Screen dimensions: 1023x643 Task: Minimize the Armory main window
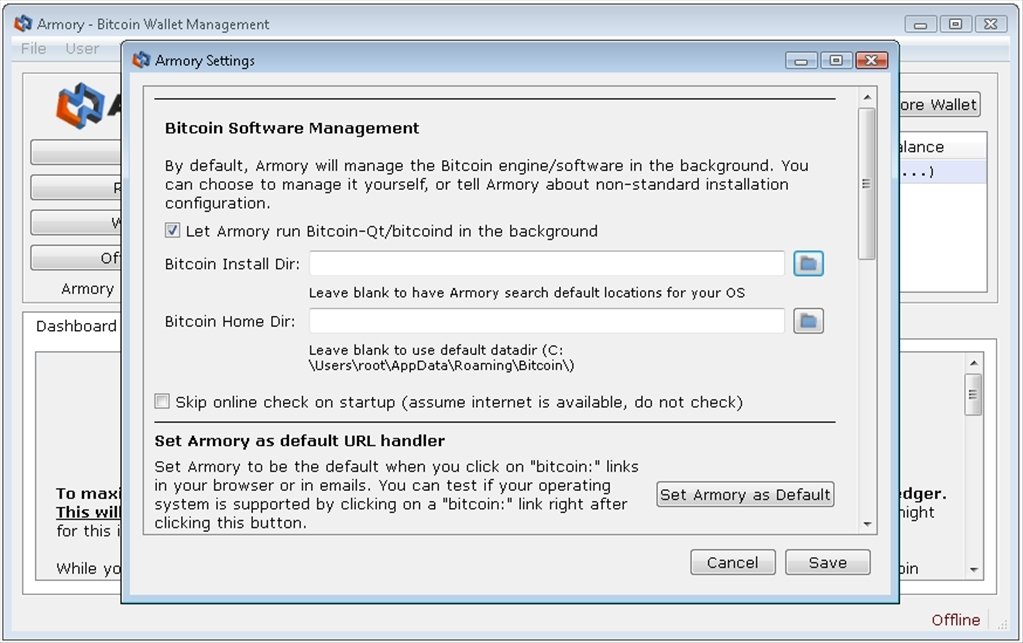click(x=921, y=24)
